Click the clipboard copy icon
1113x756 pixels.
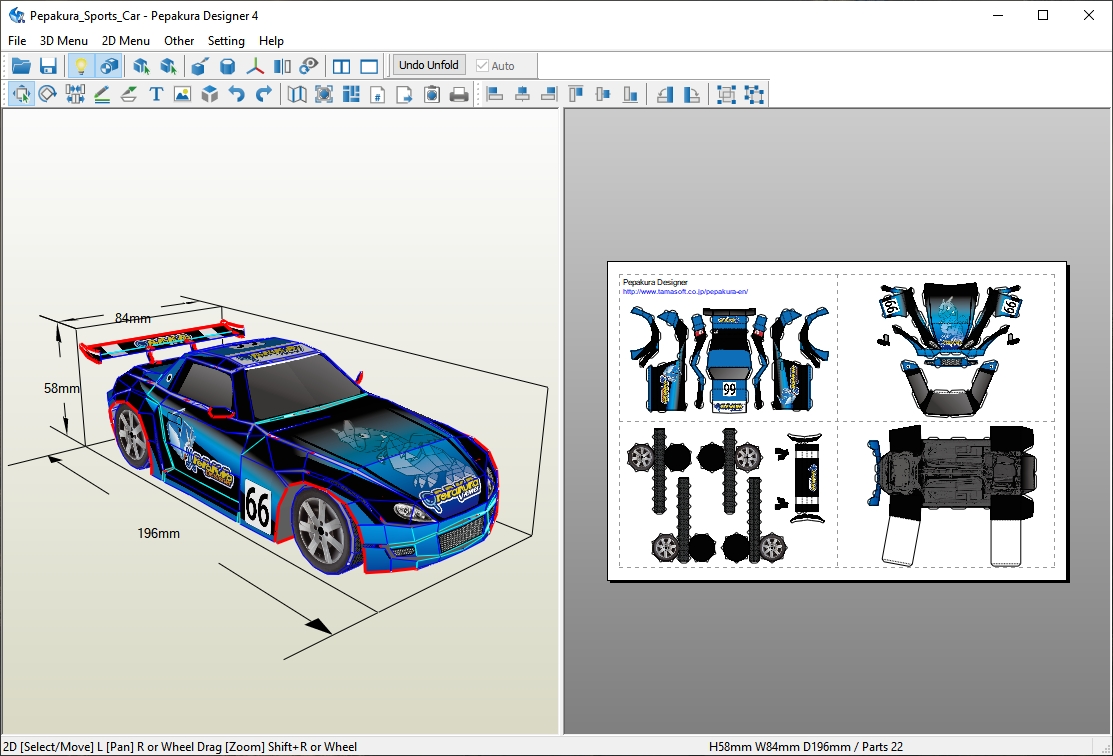tap(432, 94)
